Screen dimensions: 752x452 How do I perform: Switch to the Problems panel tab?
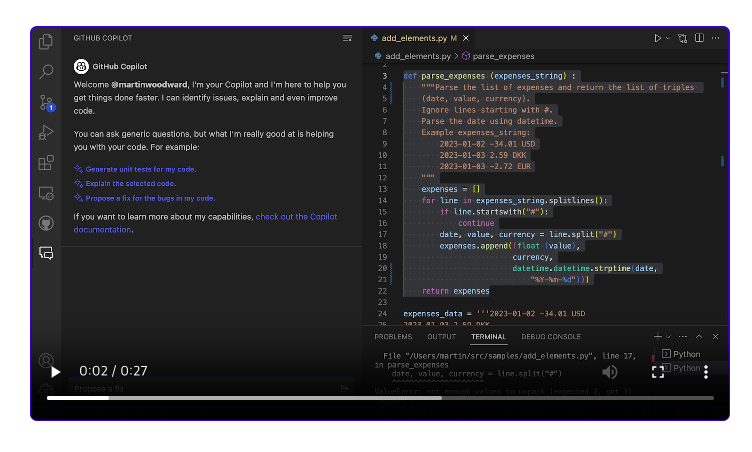pyautogui.click(x=393, y=337)
